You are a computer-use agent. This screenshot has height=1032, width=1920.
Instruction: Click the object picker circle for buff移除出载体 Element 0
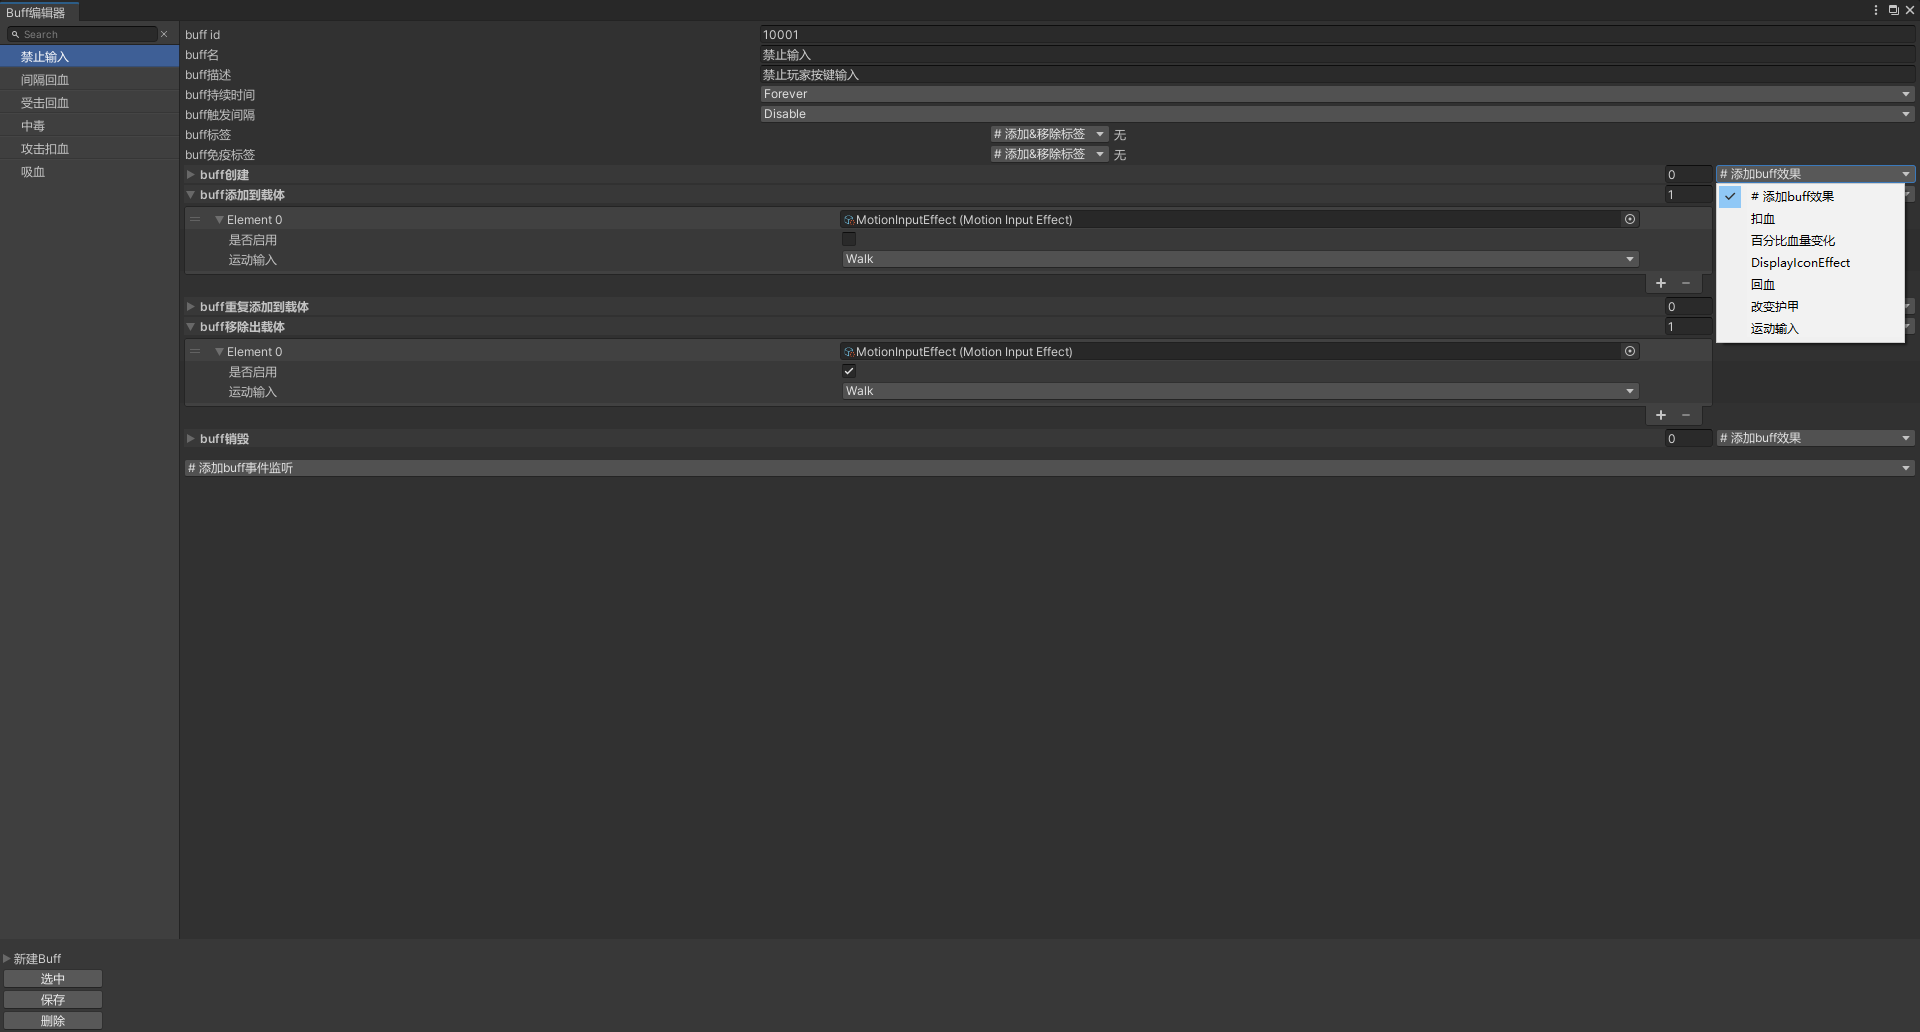(x=1630, y=351)
